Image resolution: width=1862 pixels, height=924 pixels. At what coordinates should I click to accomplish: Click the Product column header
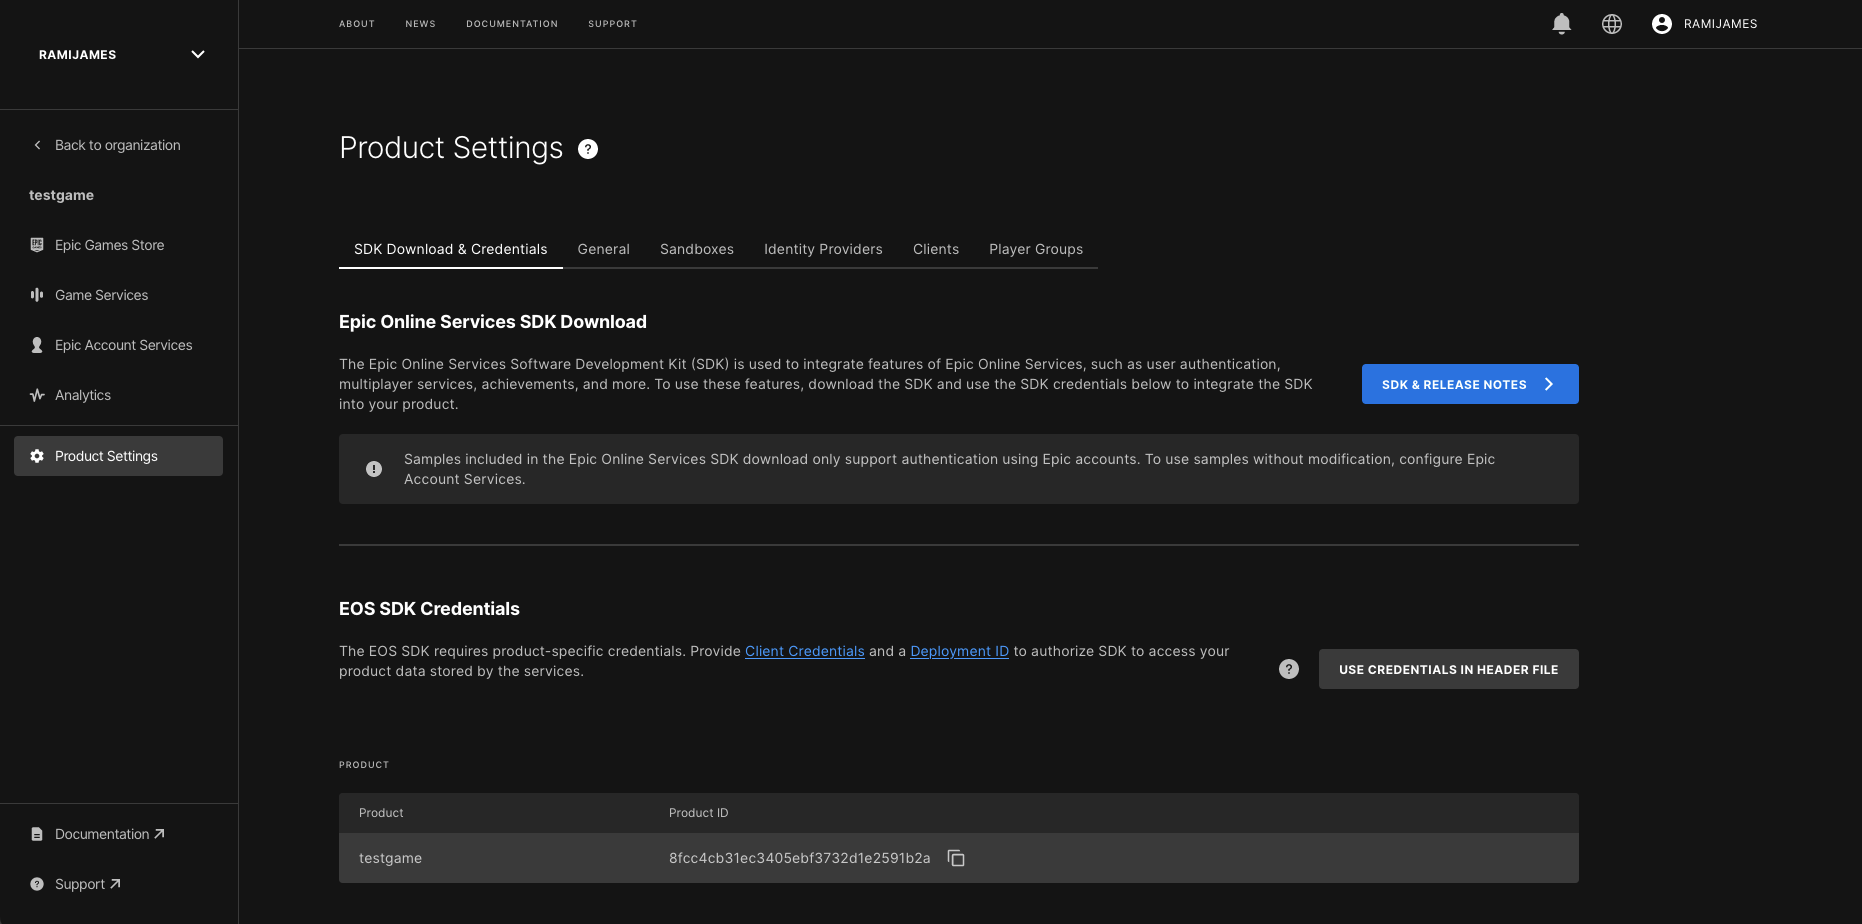381,813
